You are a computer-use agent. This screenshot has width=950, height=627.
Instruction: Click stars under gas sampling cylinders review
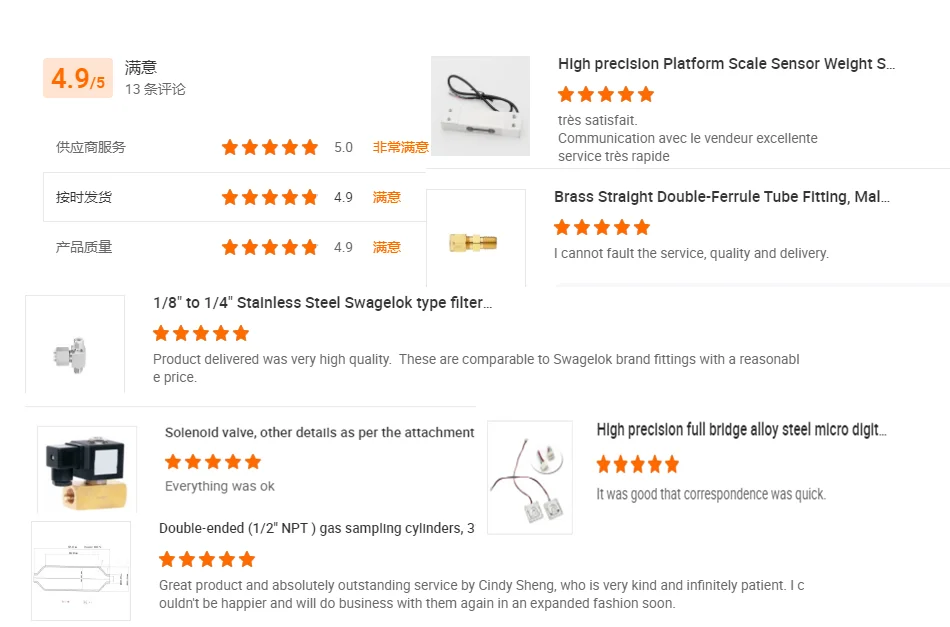(206, 559)
